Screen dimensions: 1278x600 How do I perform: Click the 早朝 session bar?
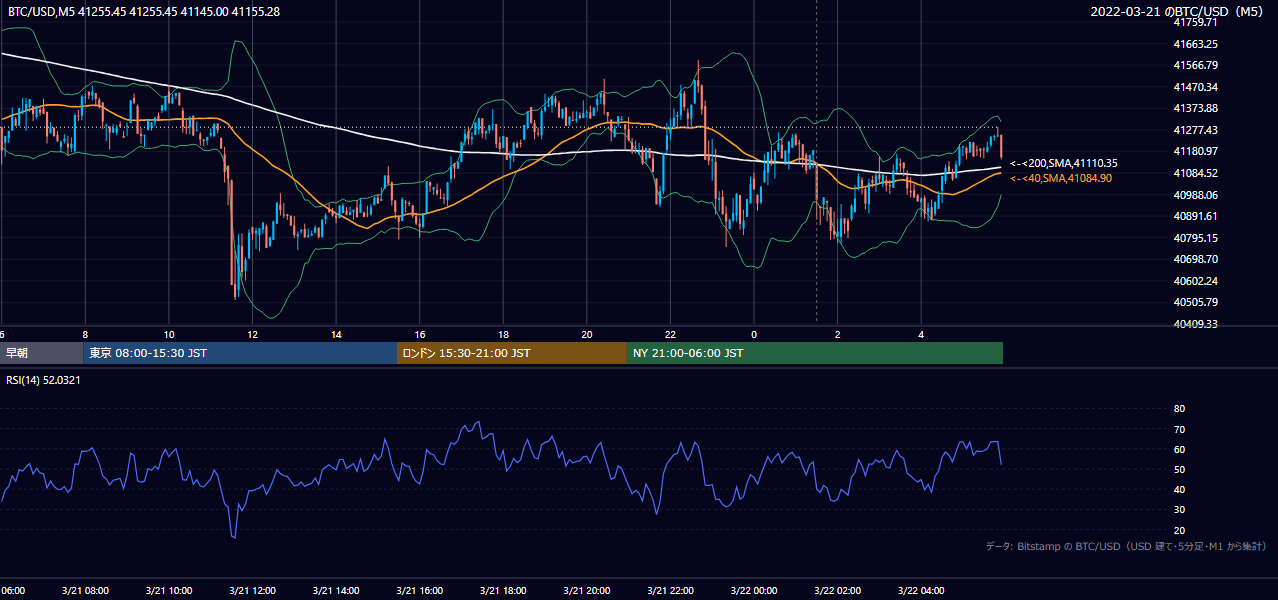(41, 353)
